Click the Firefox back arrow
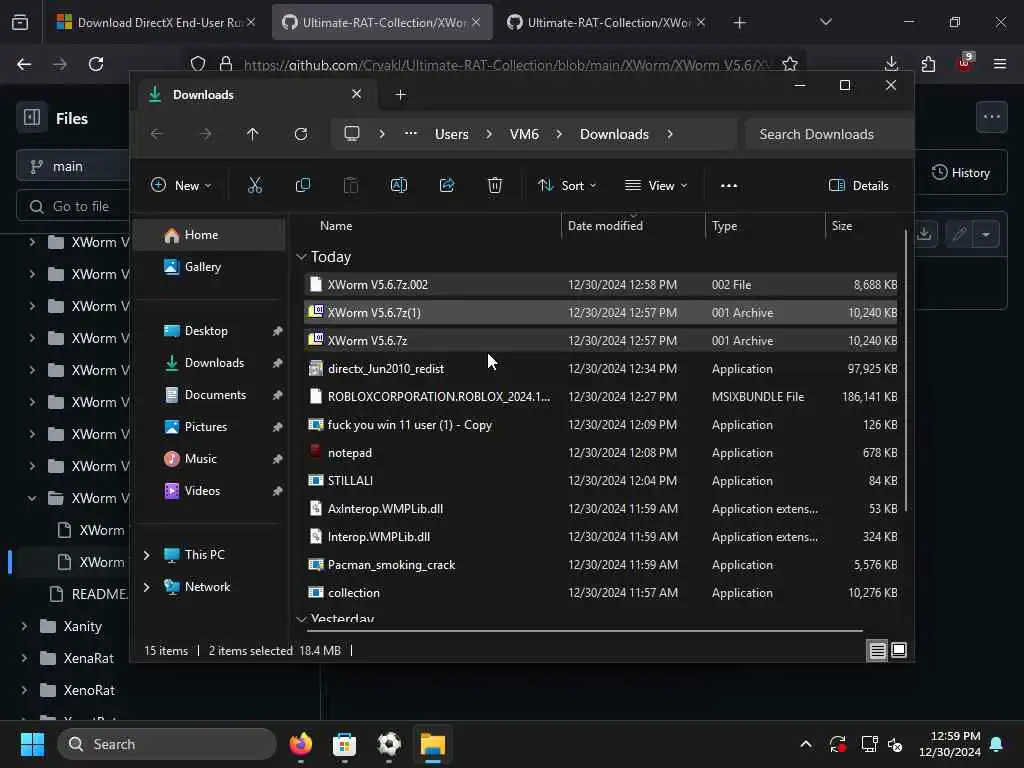Viewport: 1024px width, 768px height. (x=24, y=64)
